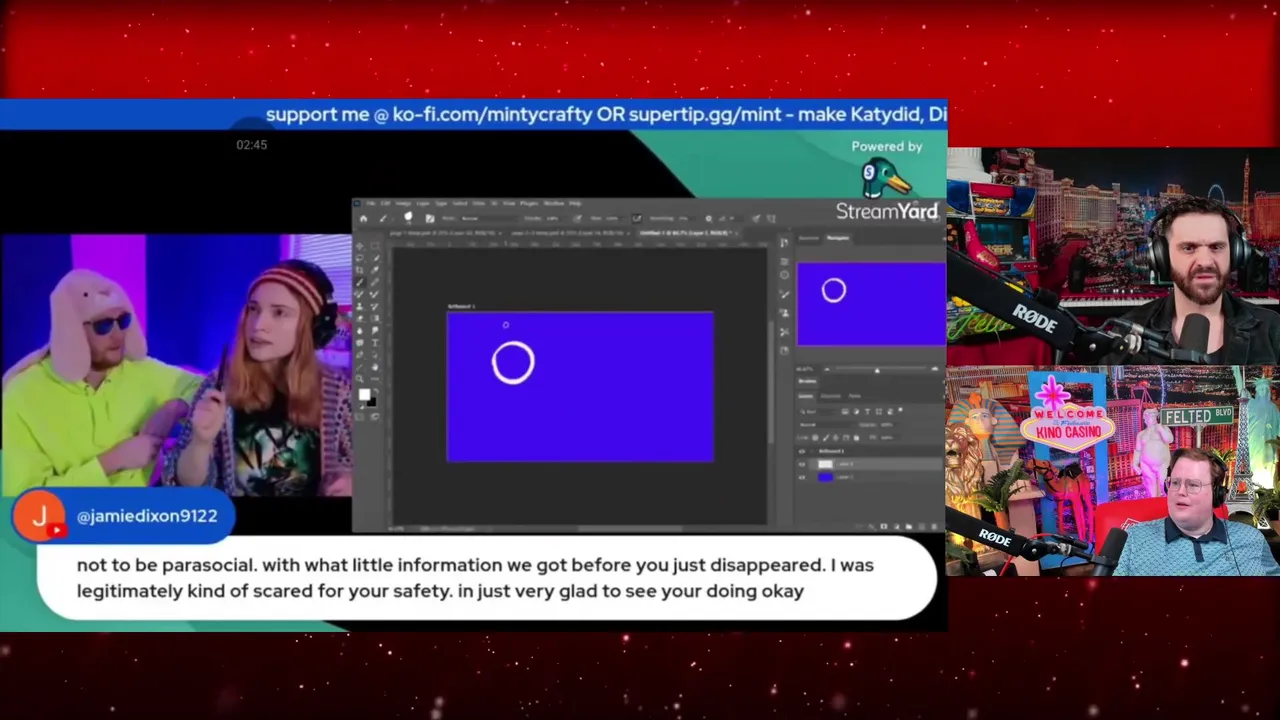The image size is (1280, 720).
Task: Select the Zoom magnifier tool
Action: [x=359, y=379]
